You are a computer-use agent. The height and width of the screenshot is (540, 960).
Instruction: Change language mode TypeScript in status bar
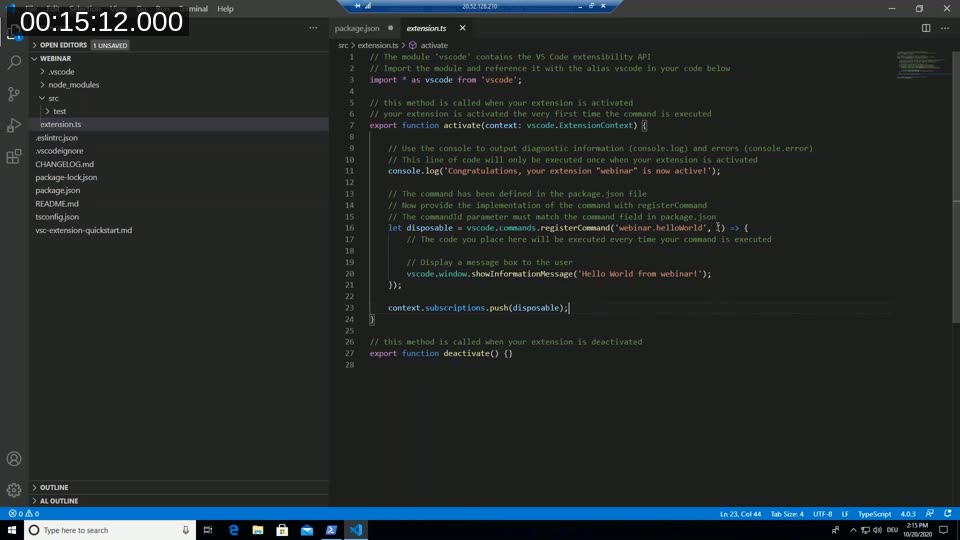pos(874,514)
